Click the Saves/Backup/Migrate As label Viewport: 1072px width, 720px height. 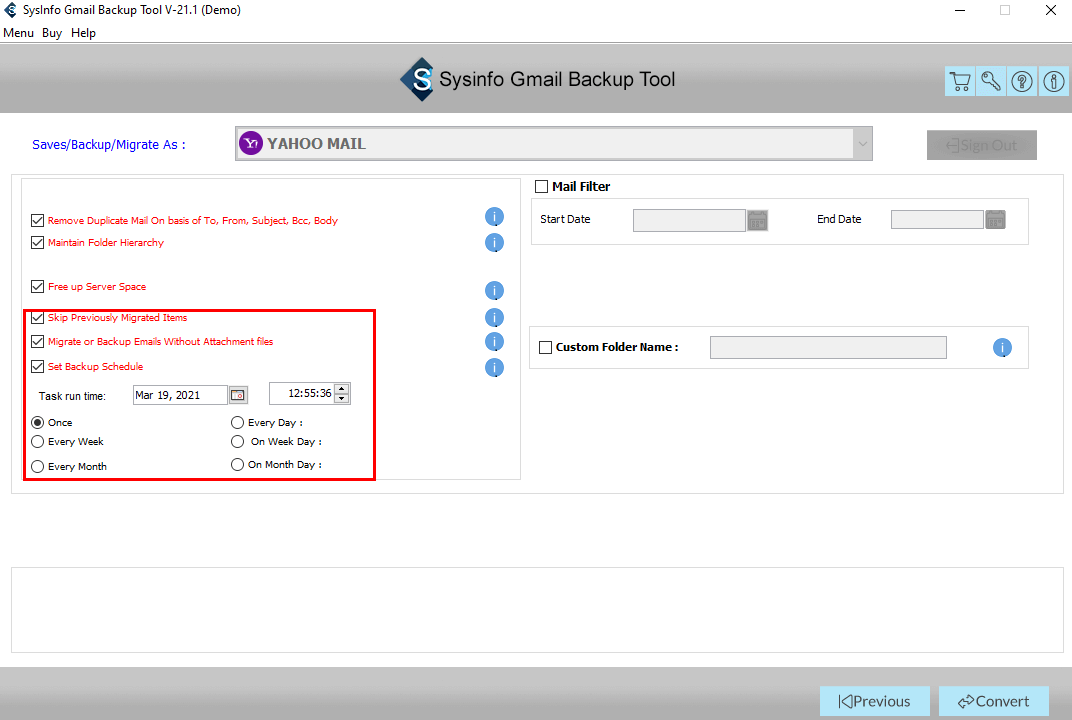click(x=109, y=145)
